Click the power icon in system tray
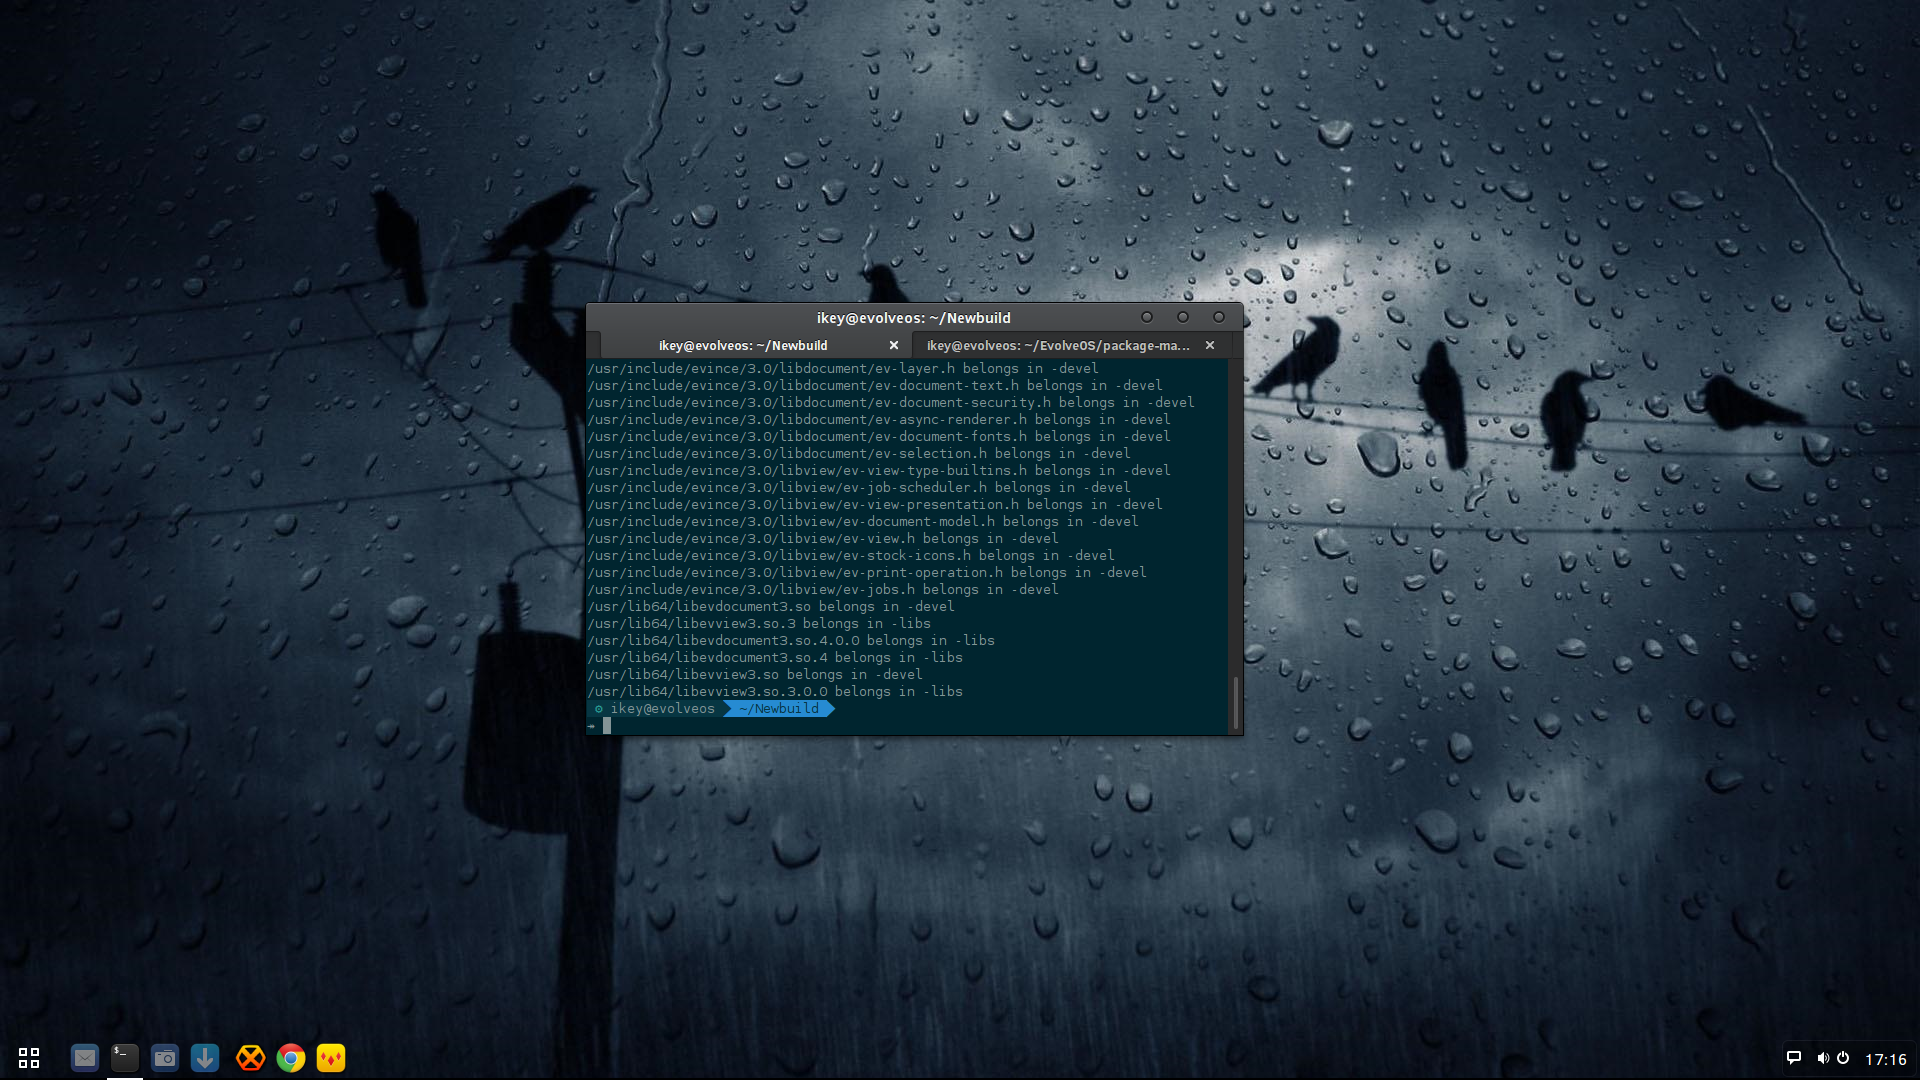The height and width of the screenshot is (1080, 1920). (1843, 1058)
